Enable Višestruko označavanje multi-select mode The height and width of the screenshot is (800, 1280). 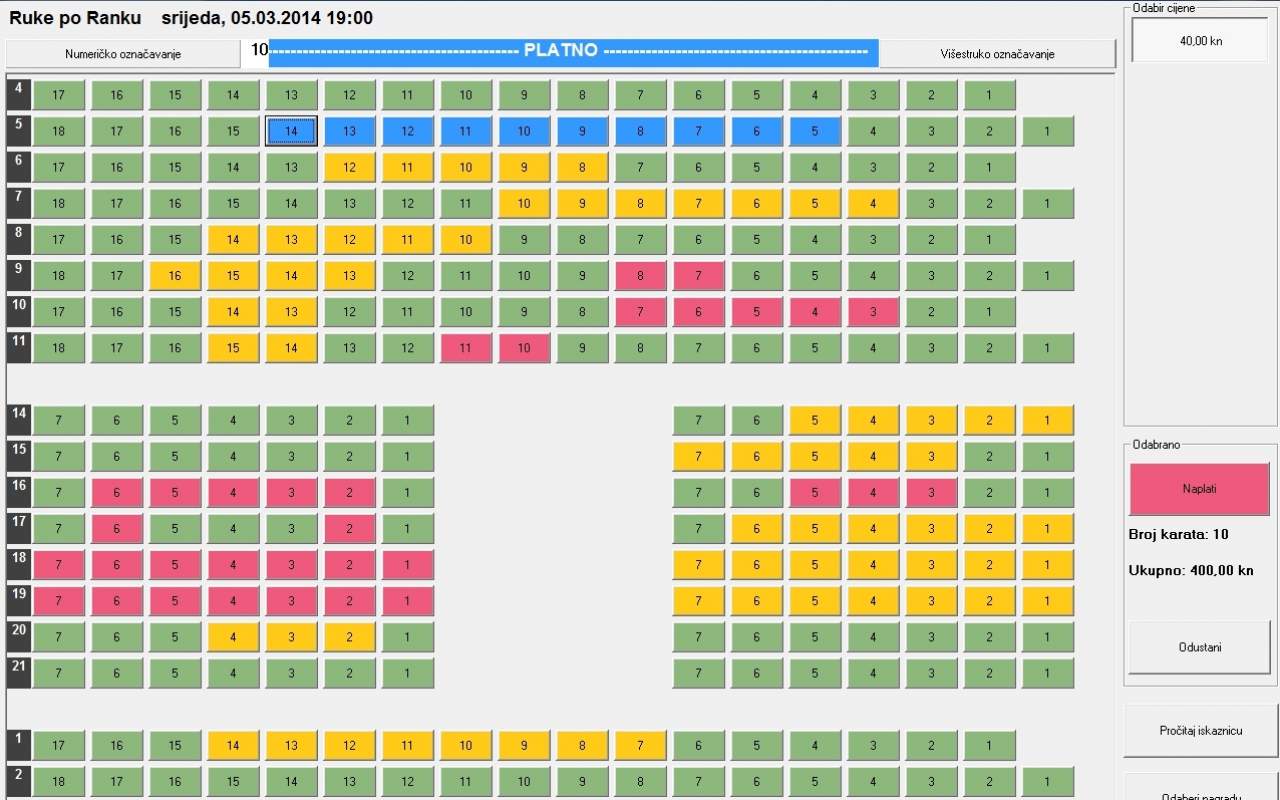pyautogui.click(x=997, y=54)
